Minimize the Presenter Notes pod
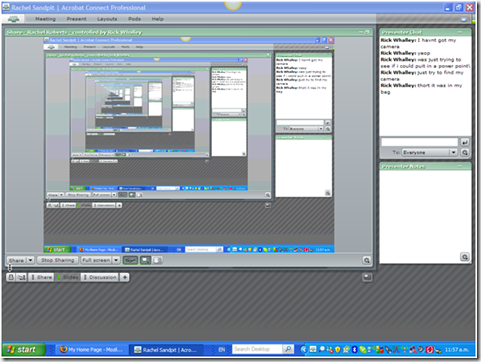The image size is (481, 362). click(460, 166)
